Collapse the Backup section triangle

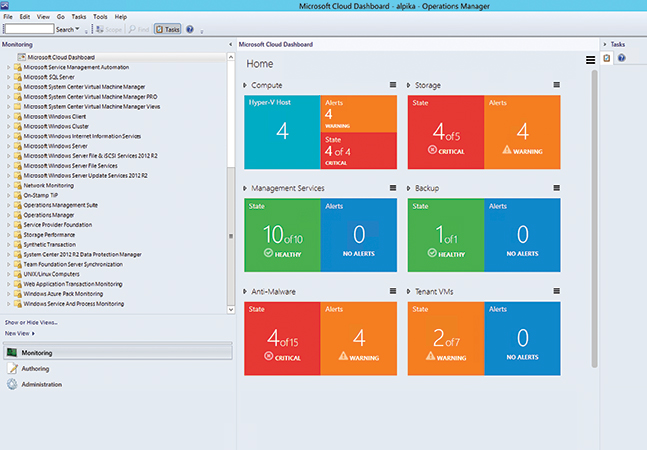[x=409, y=188]
